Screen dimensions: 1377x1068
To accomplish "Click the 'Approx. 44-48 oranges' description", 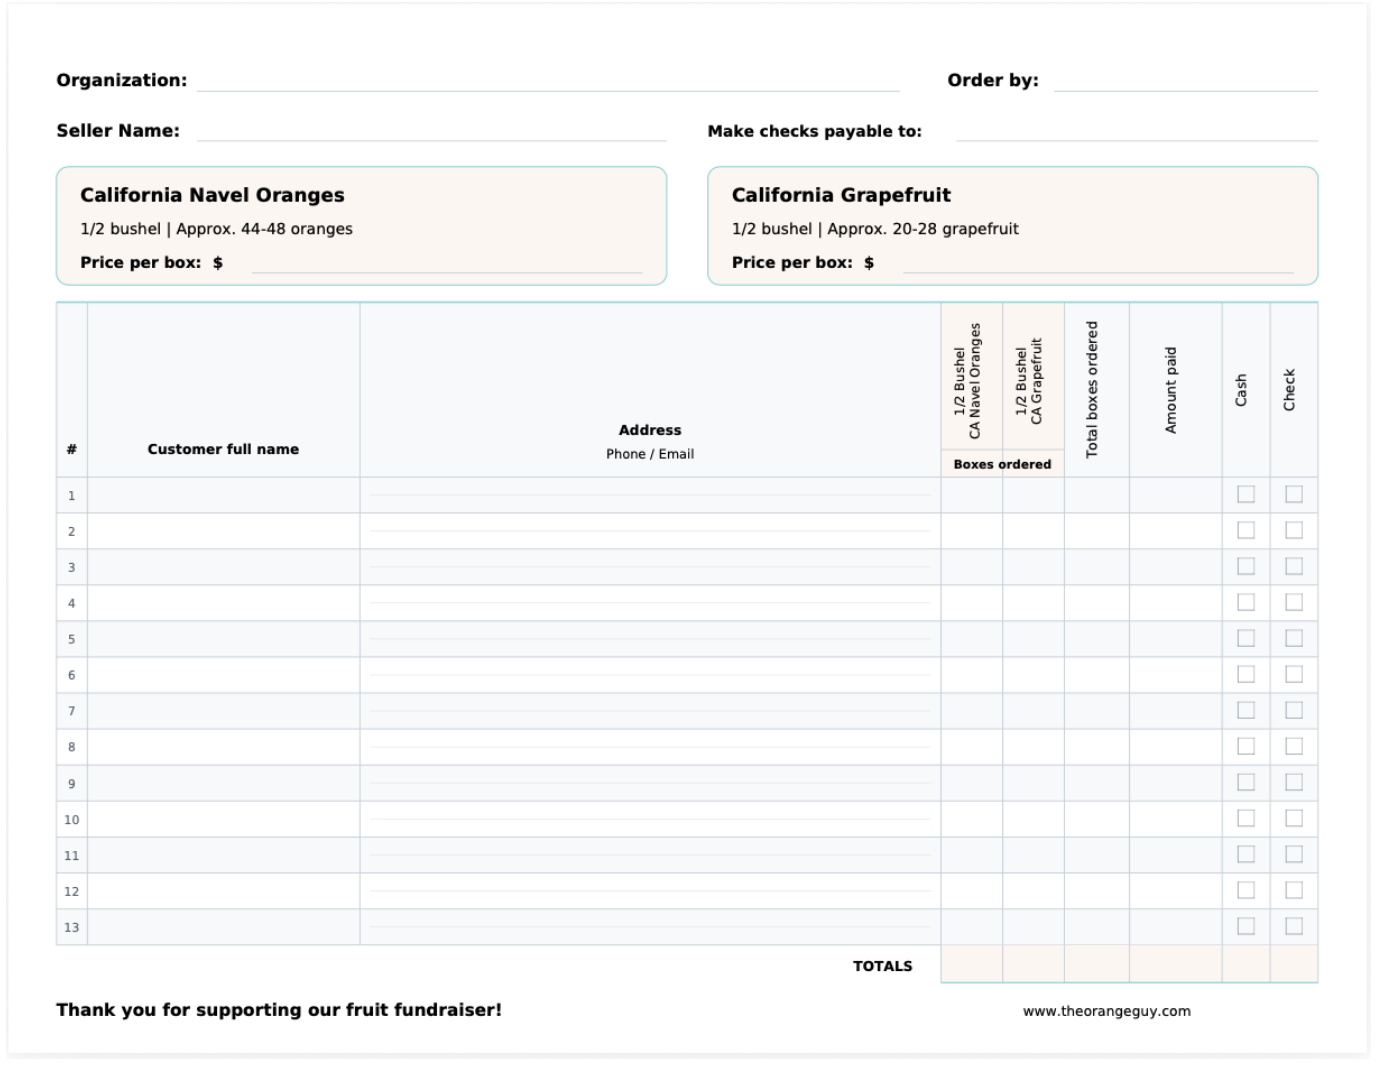I will click(x=265, y=229).
